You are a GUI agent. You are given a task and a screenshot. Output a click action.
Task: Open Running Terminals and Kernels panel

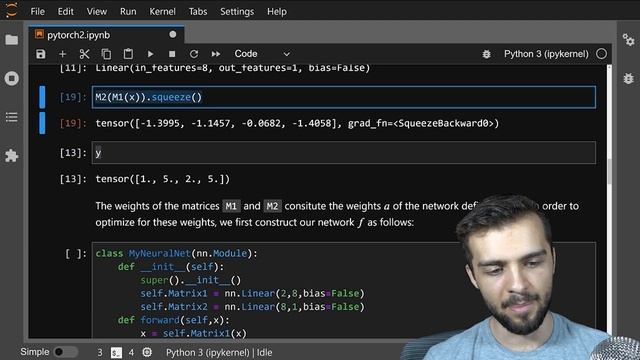click(11, 78)
